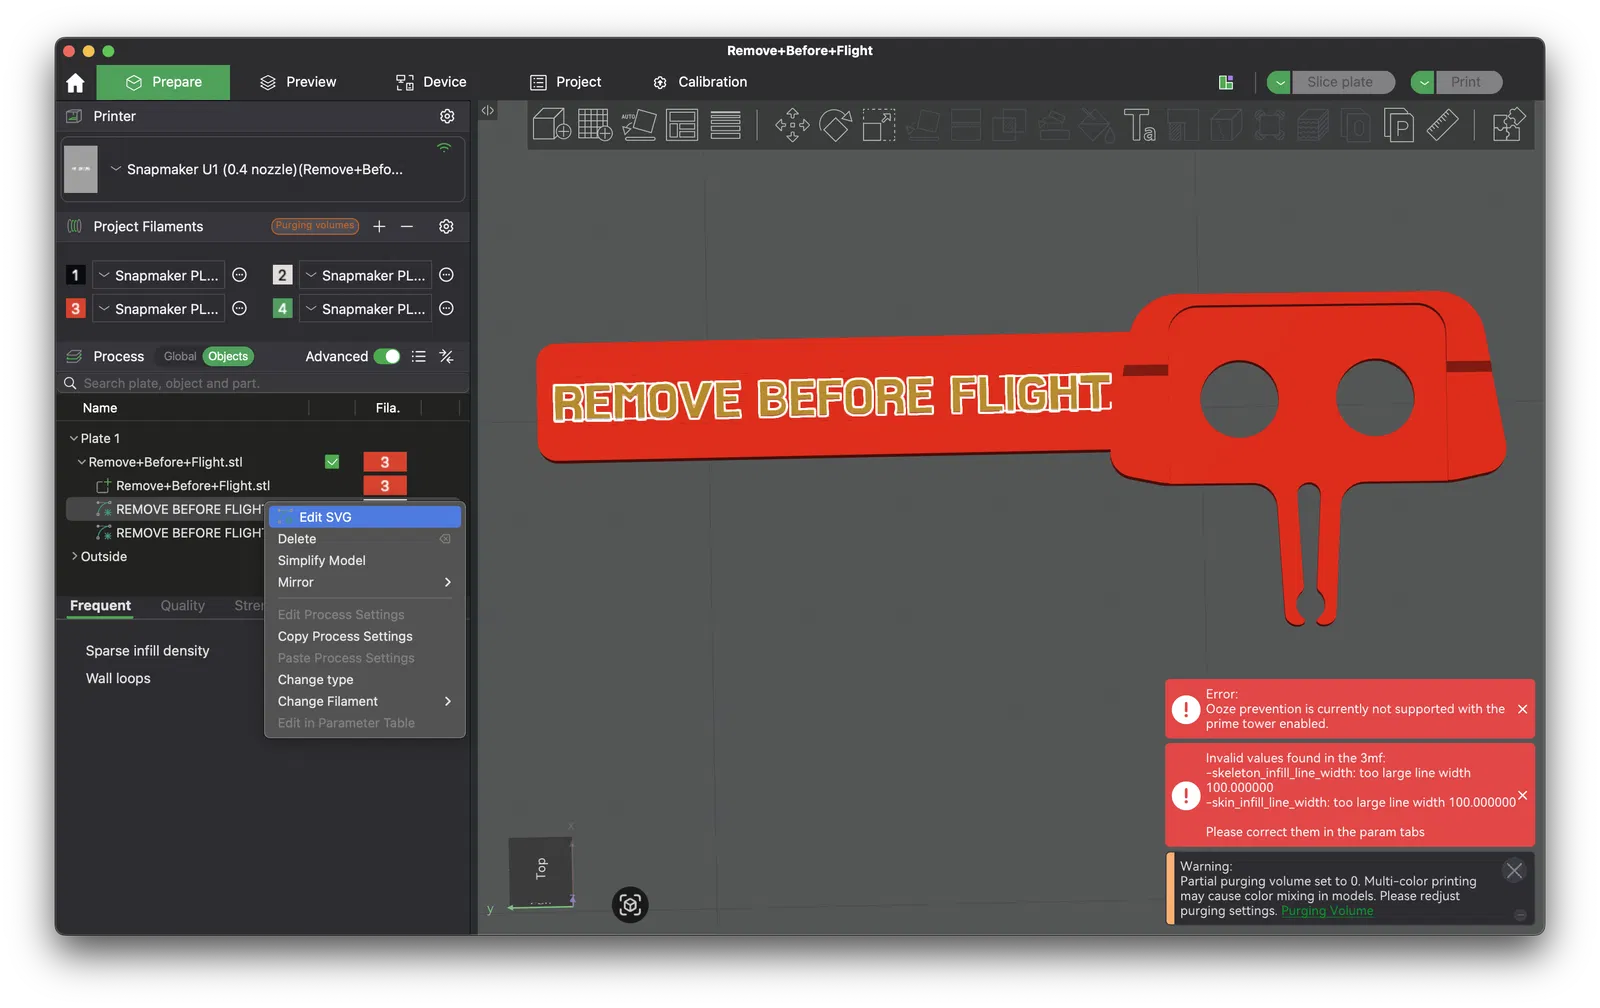The image size is (1600, 1008).
Task: Switch to the Preview tab
Action: 298,82
